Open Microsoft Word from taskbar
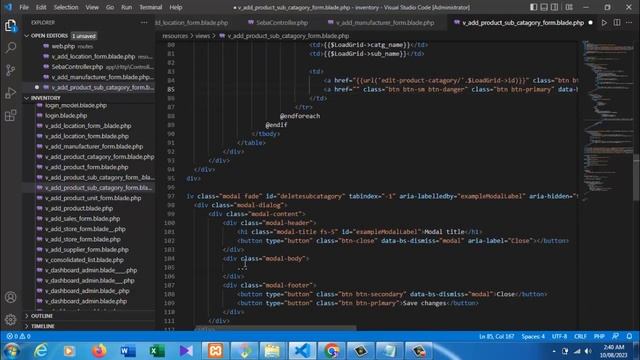This screenshot has height=360, width=640. tap(128, 351)
